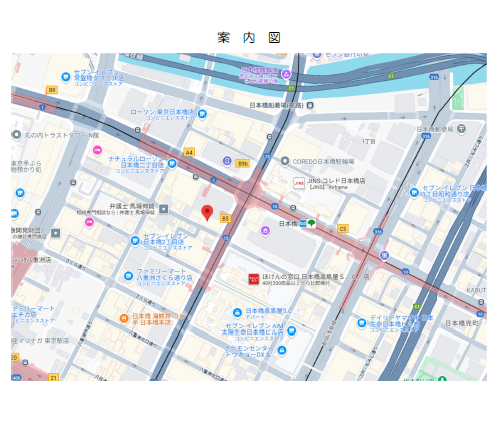Screen dimensions: 501x425
Task: Click the セブン-イレブン 日本橋2丁目店 store icon
Action: (135, 241)
